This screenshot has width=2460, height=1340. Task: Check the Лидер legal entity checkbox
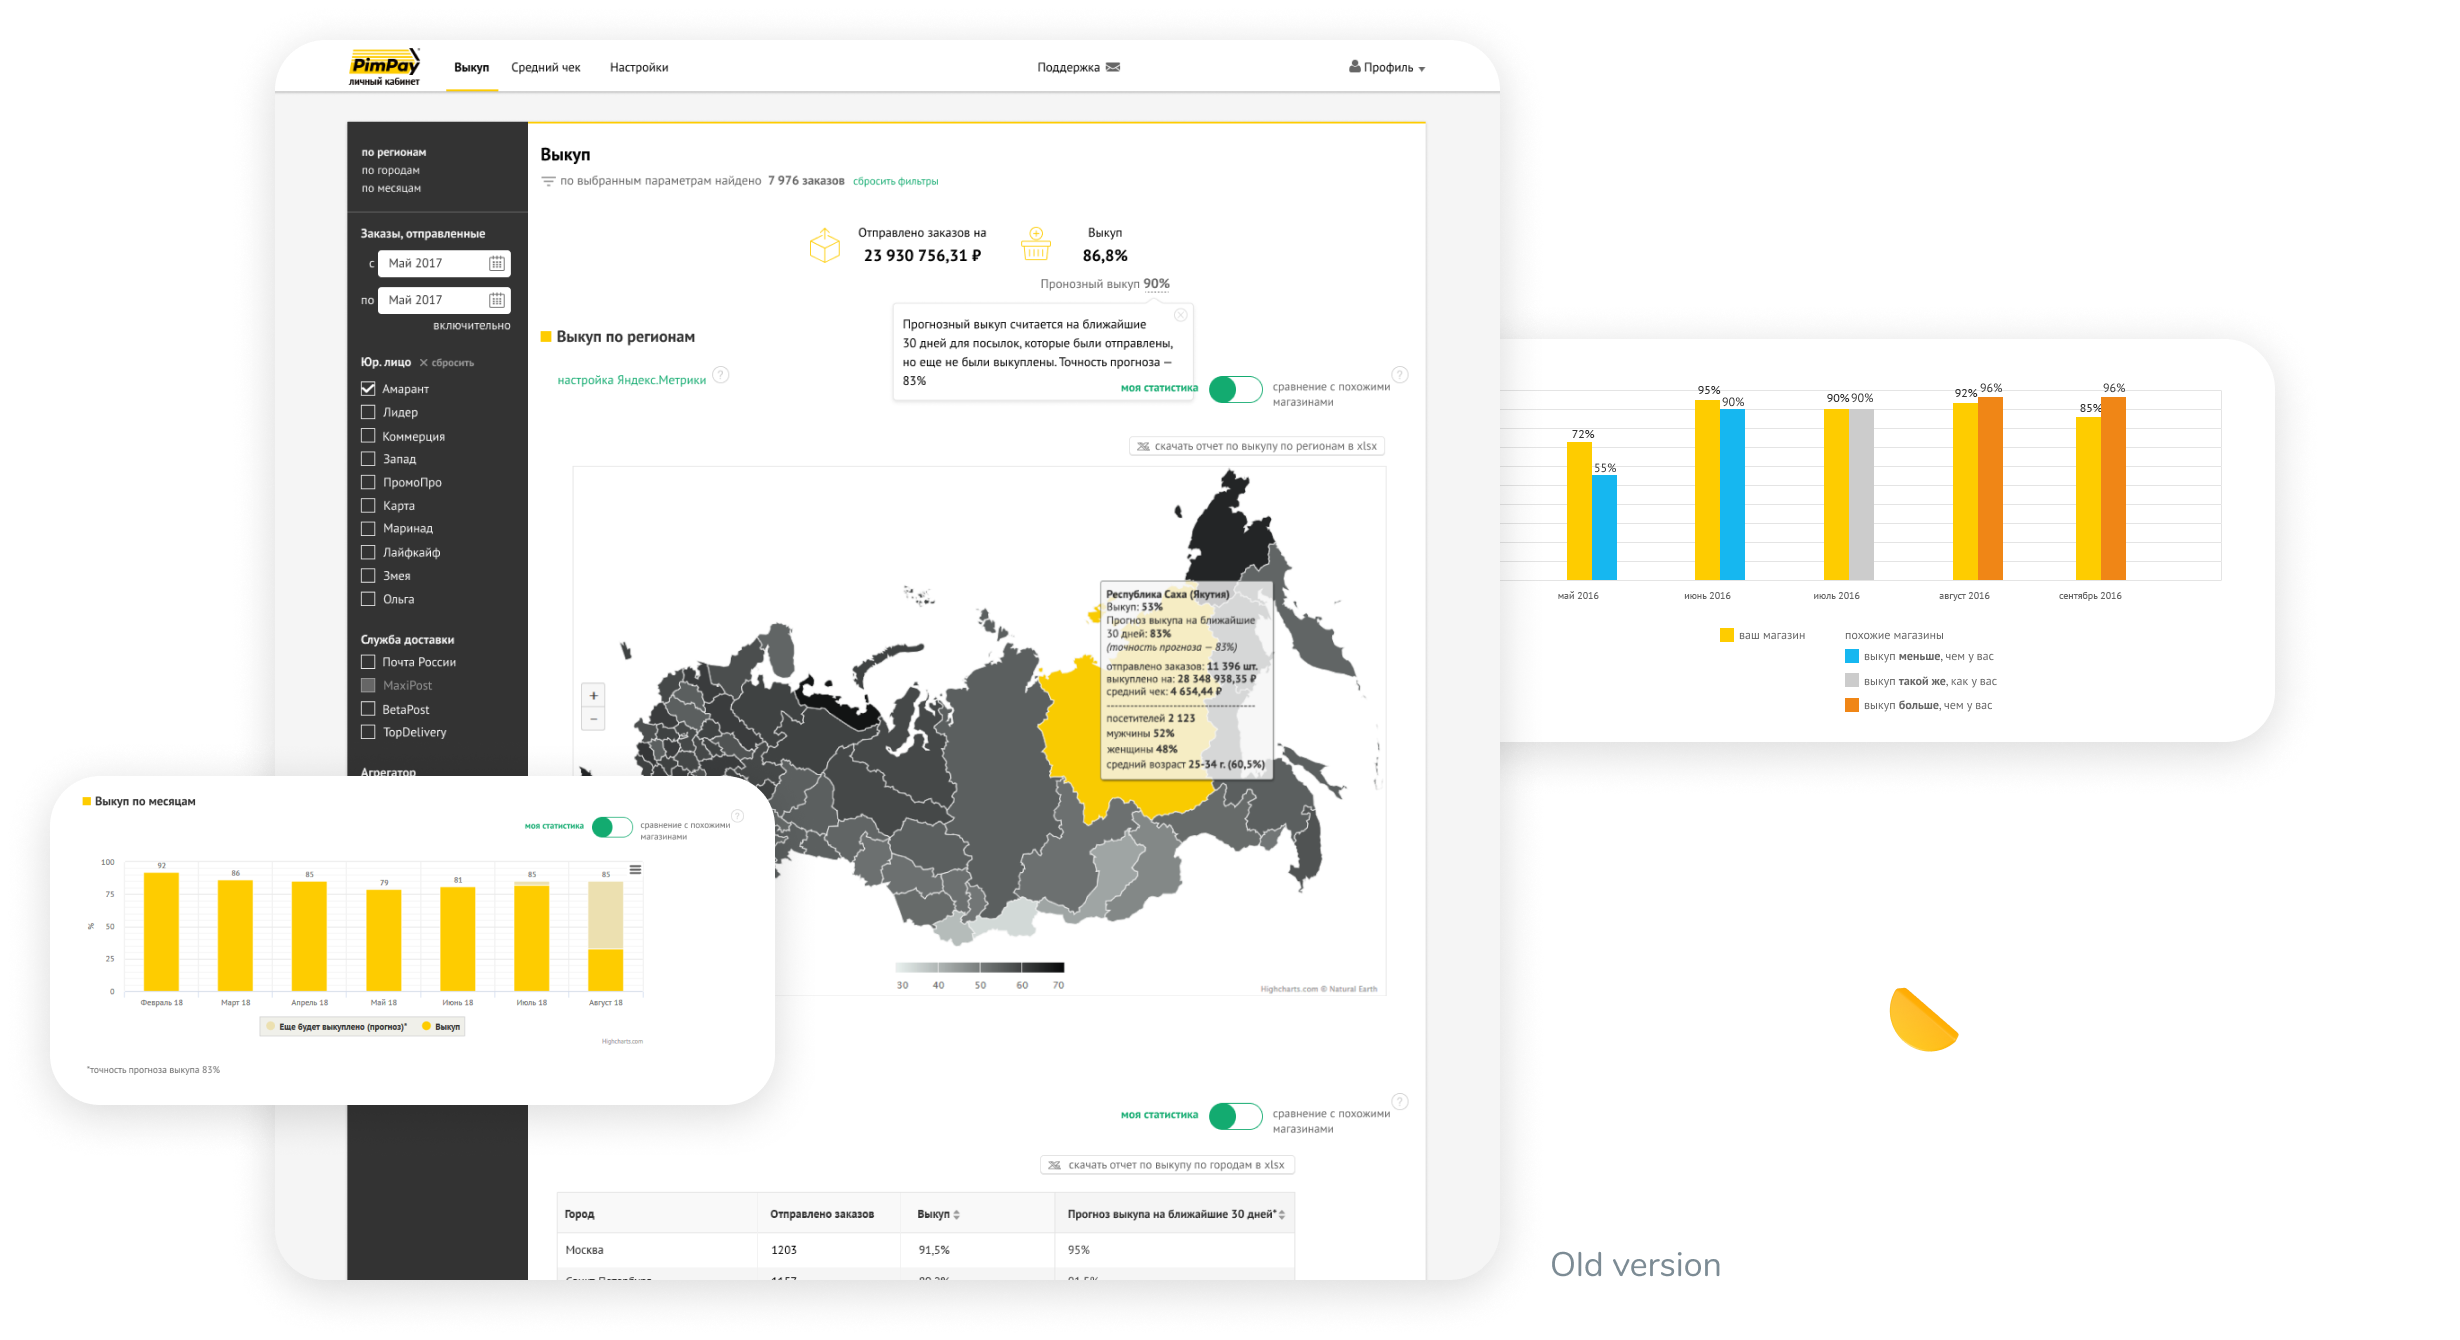(x=368, y=412)
